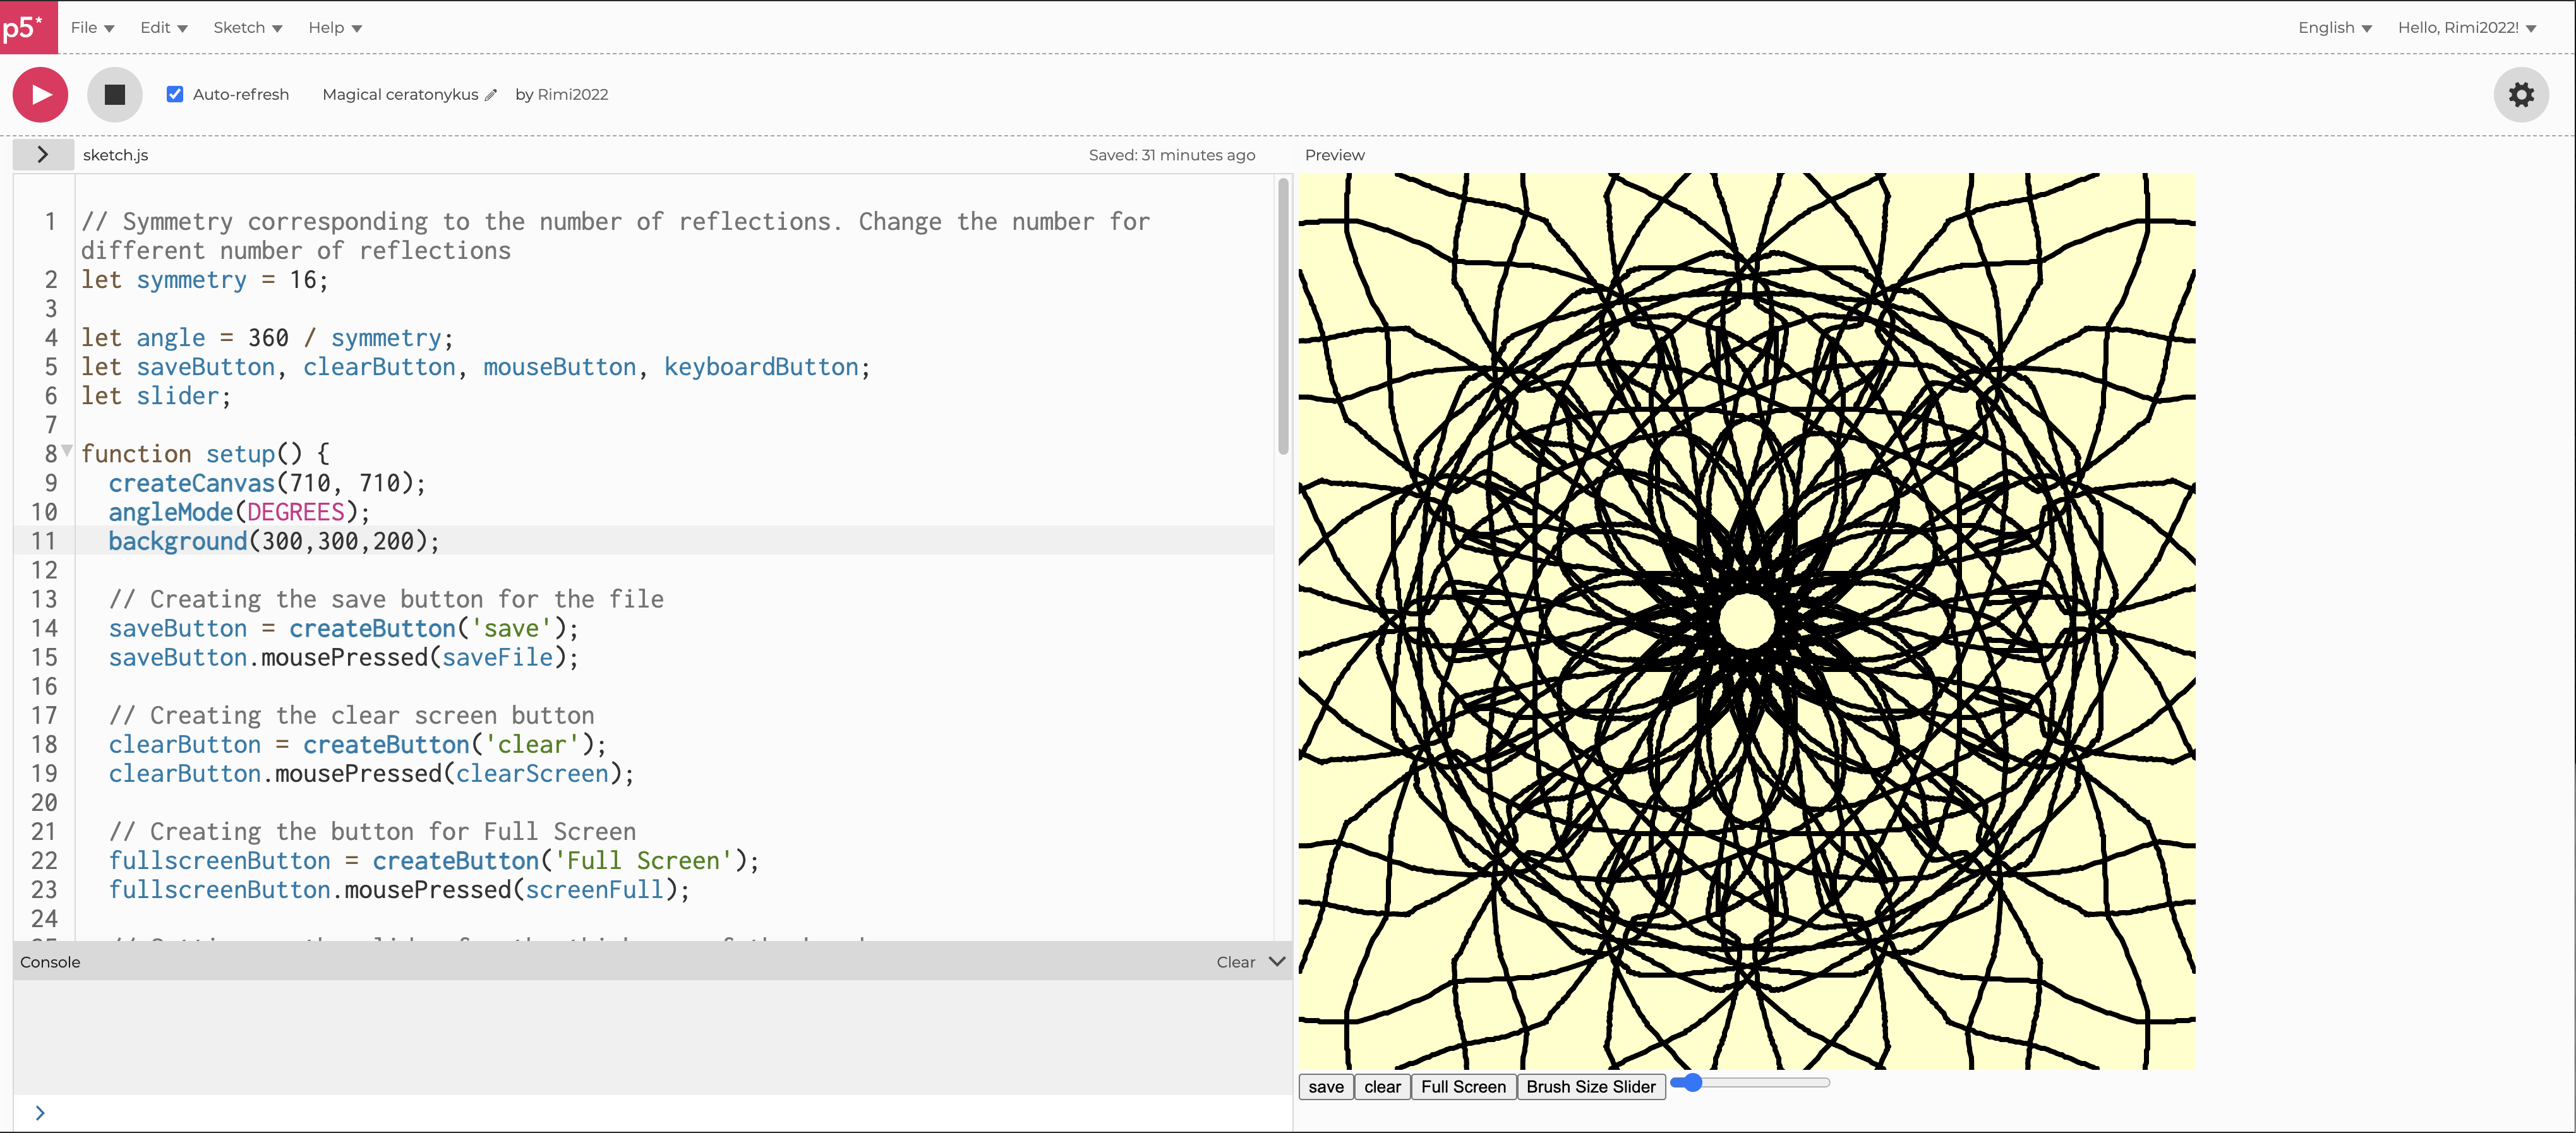Click the Console header label

(50, 962)
